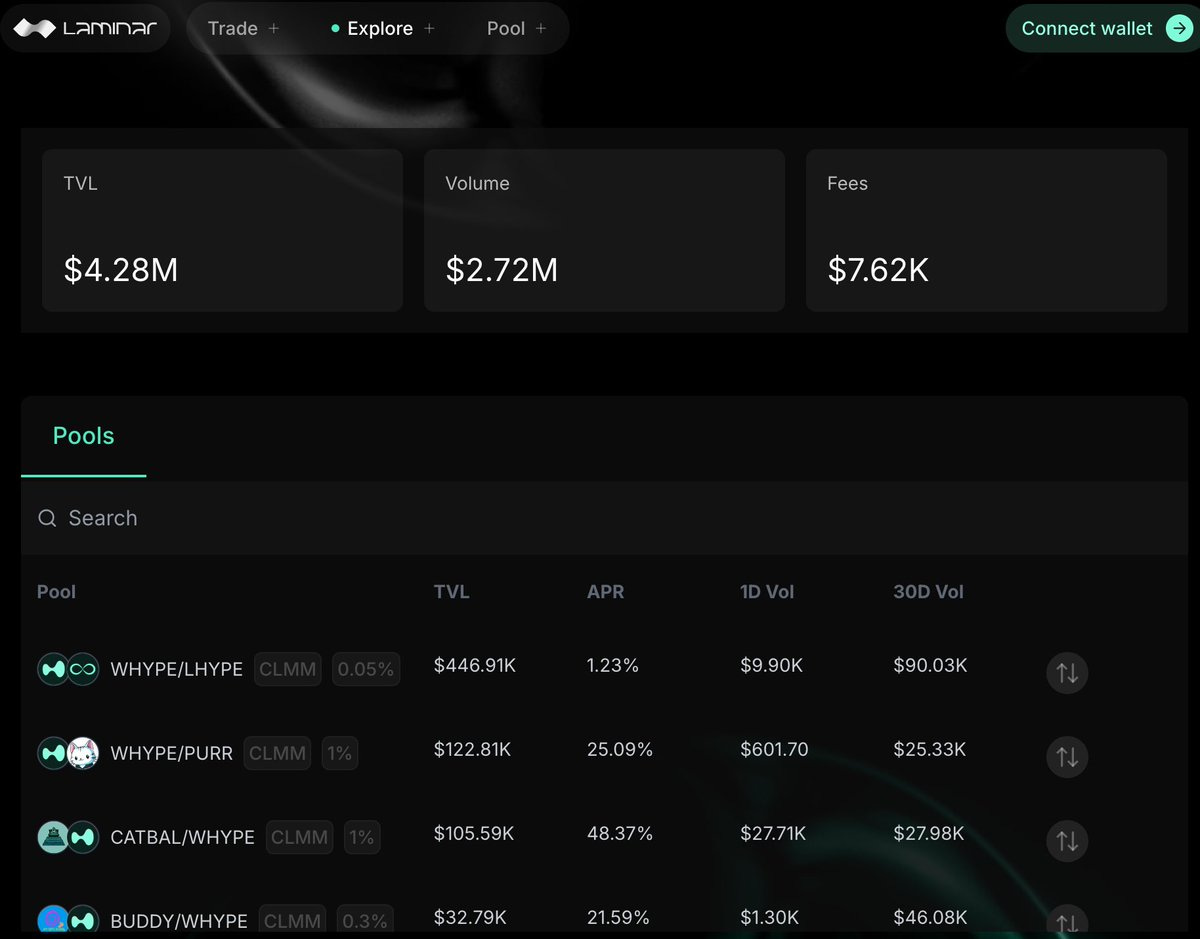Open the Explore menu
The image size is (1200, 939).
383,28
